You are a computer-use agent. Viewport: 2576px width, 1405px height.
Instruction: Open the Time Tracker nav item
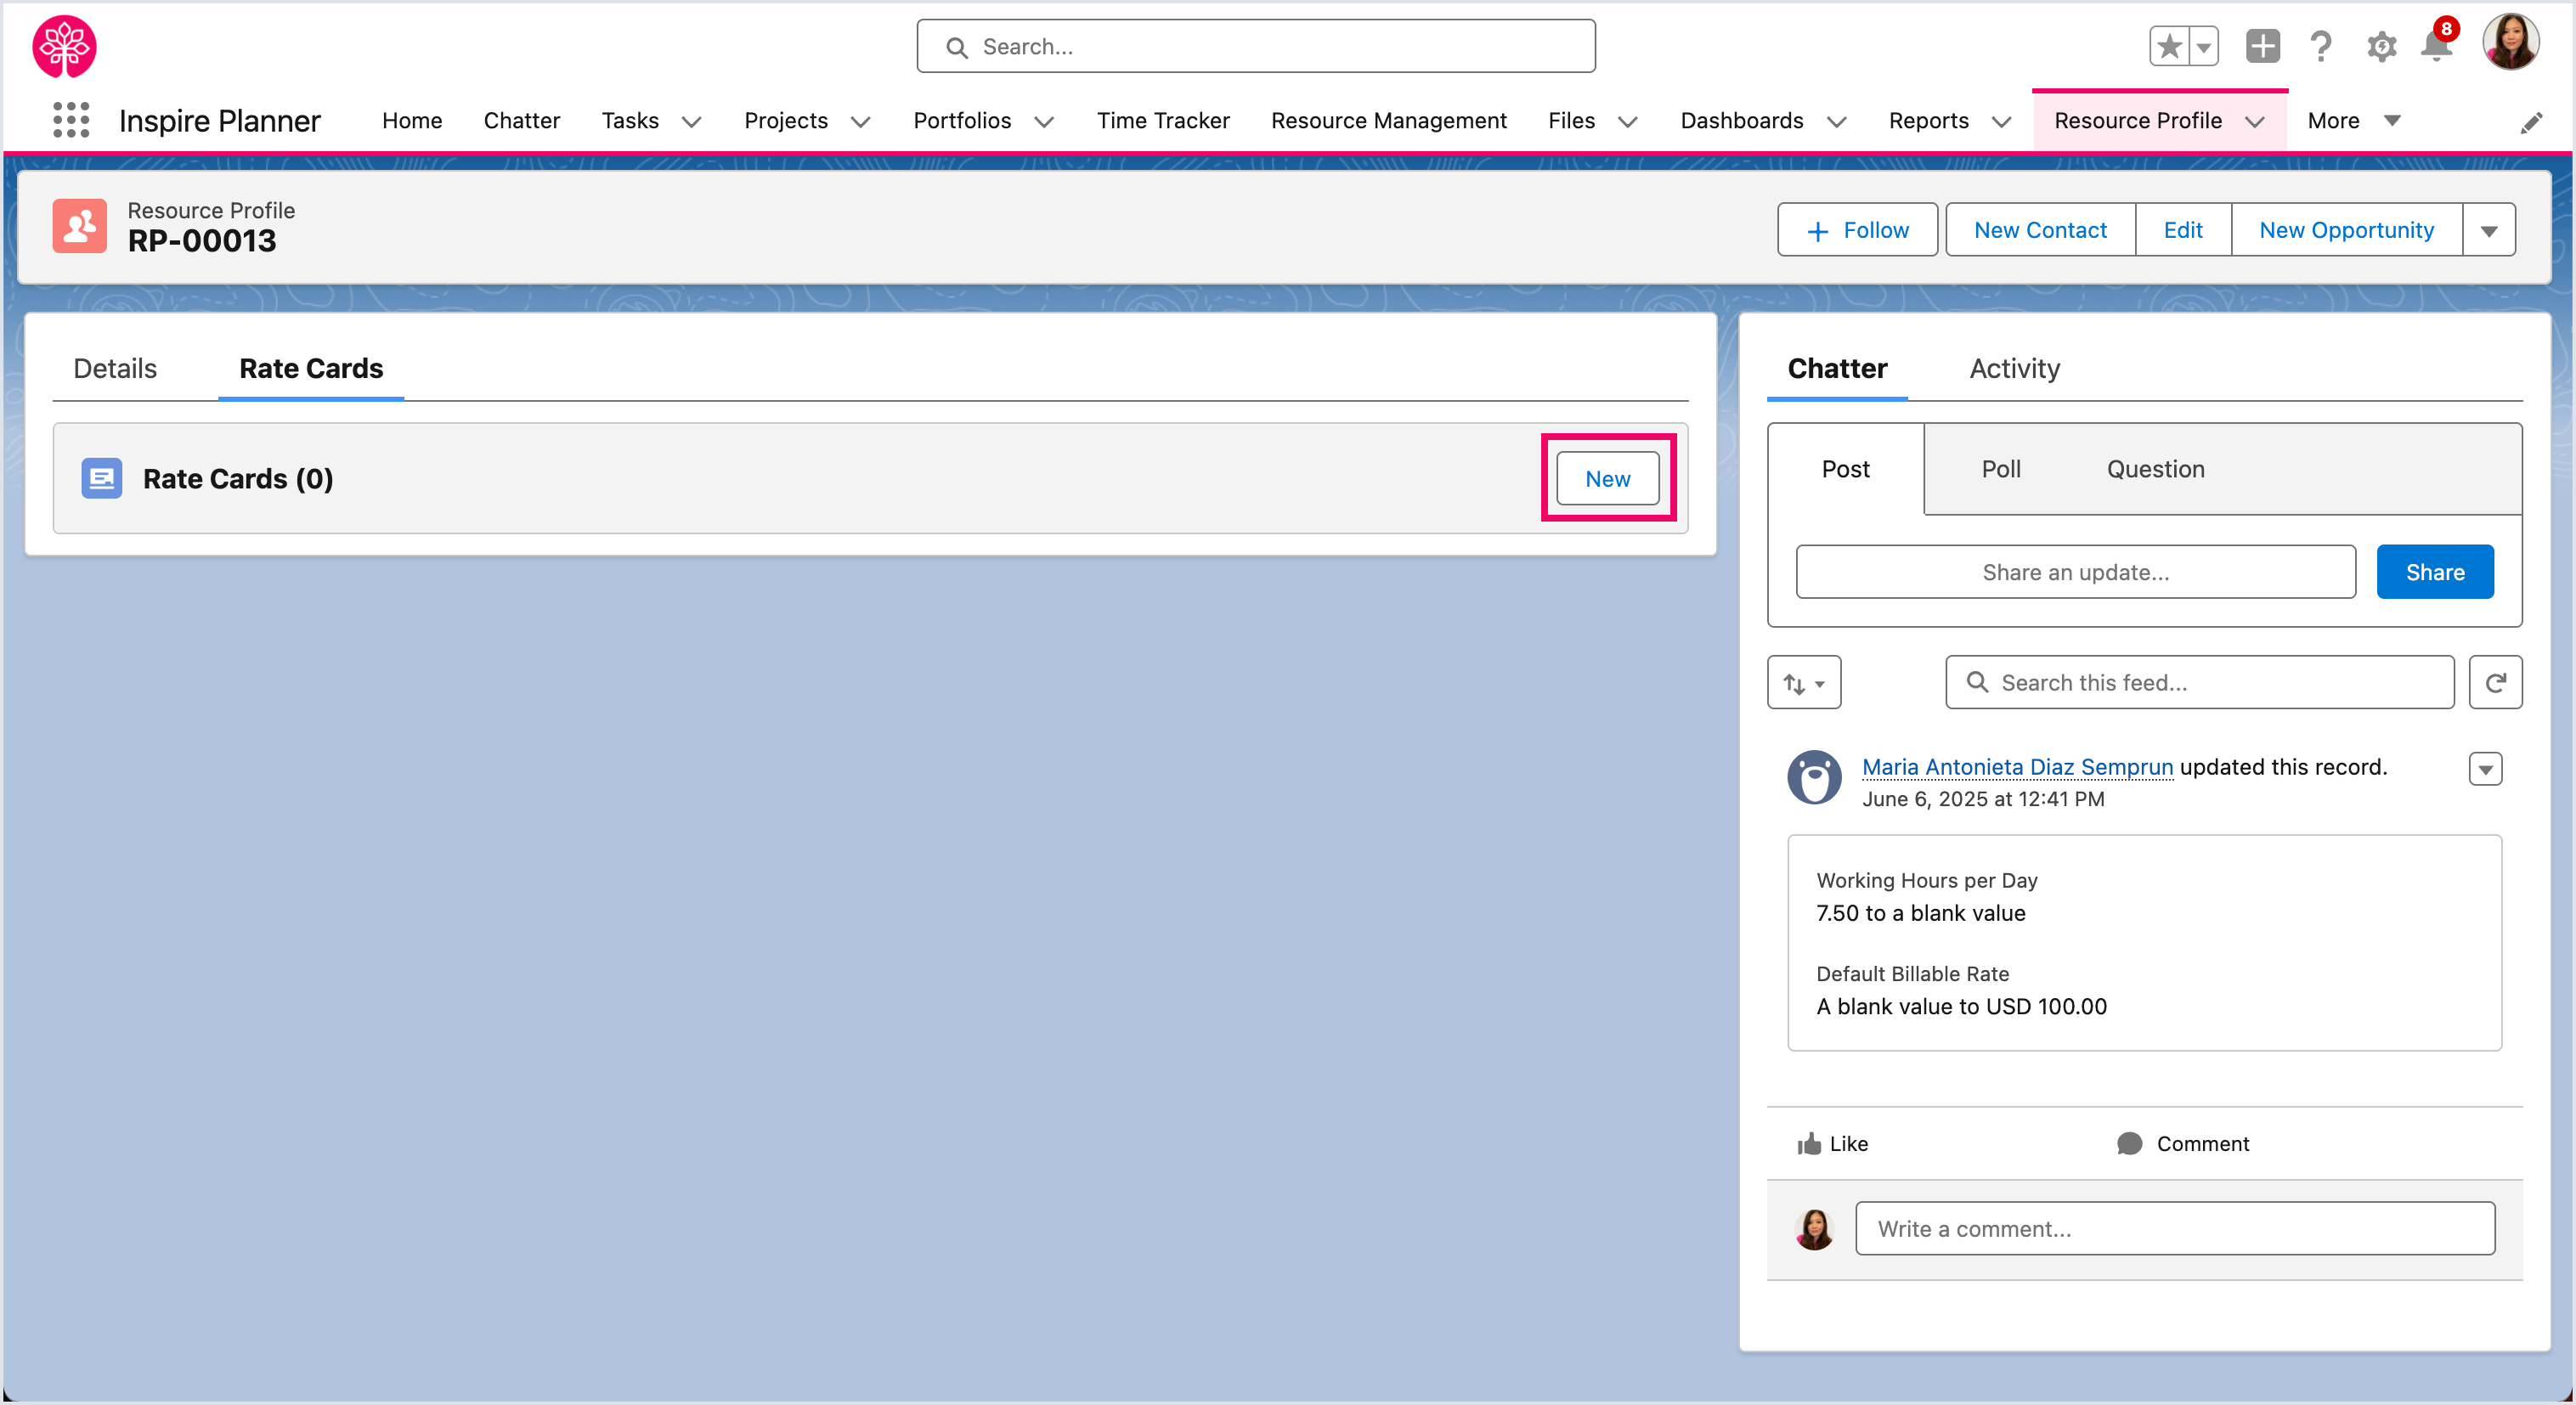point(1162,121)
